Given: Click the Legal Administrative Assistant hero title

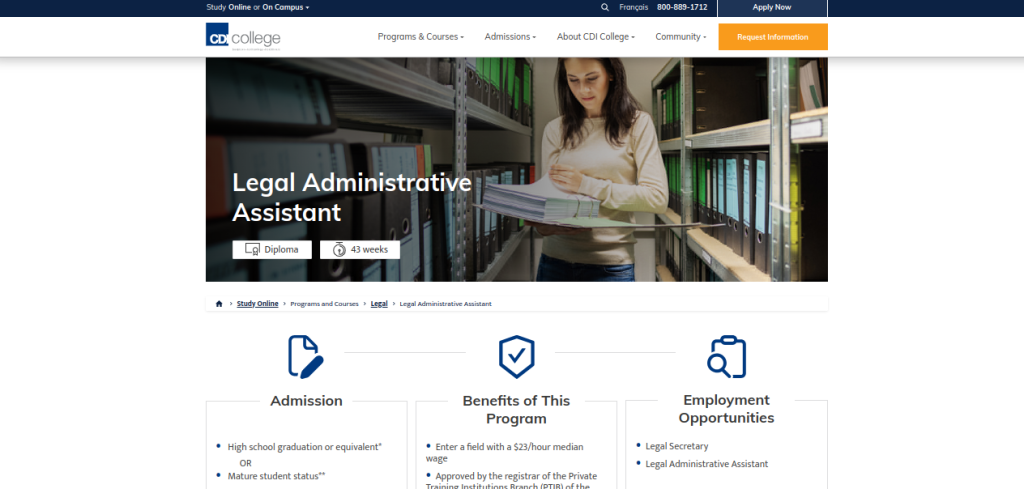Looking at the screenshot, I should click(352, 197).
